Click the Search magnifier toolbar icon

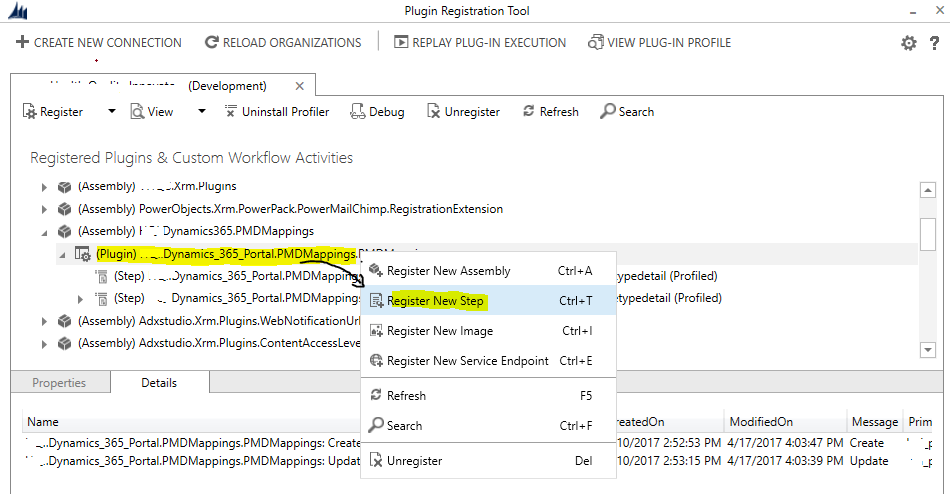(x=607, y=112)
